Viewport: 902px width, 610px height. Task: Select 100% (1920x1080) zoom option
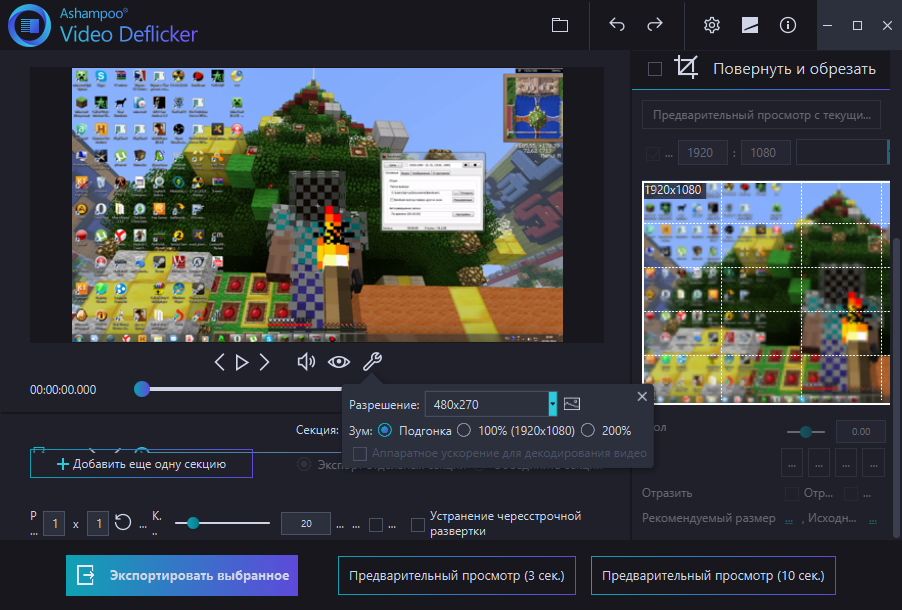pyautogui.click(x=464, y=430)
